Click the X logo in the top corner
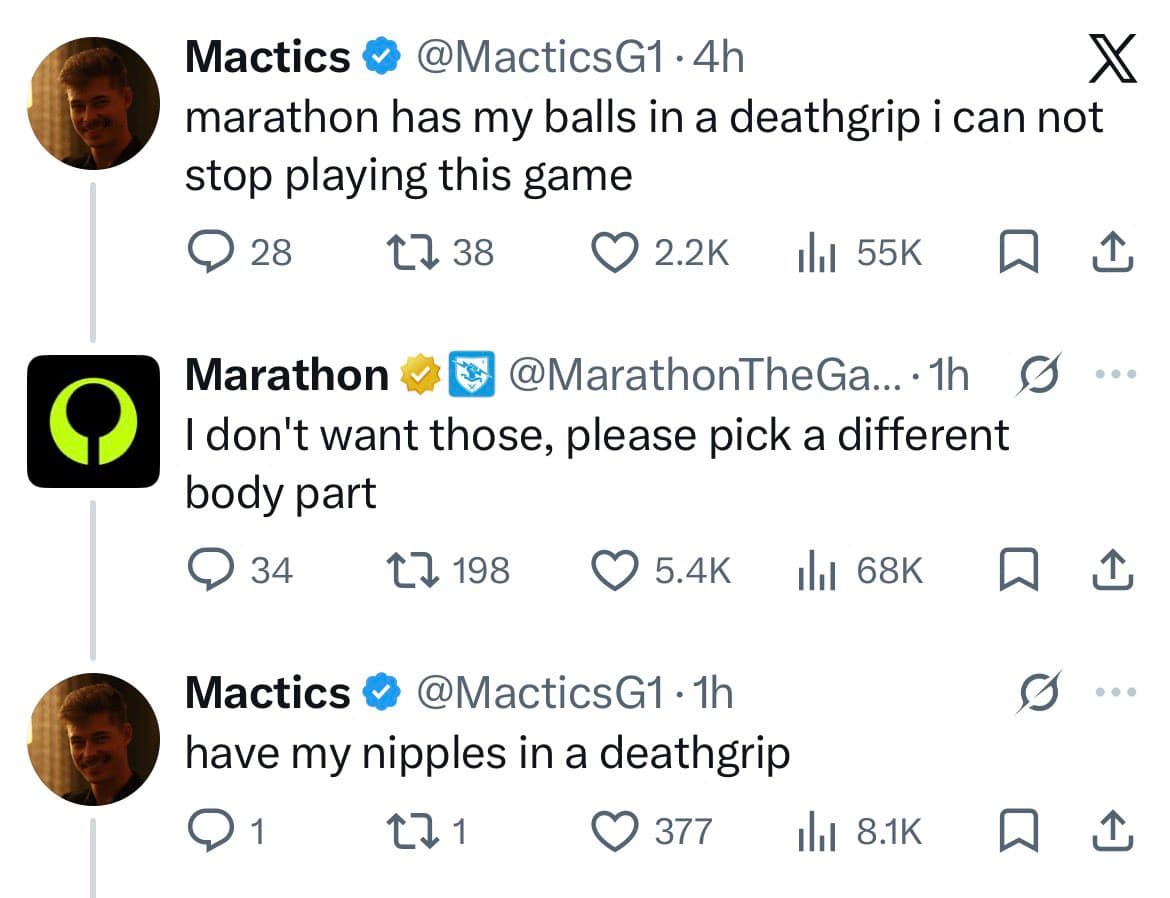 [1113, 56]
